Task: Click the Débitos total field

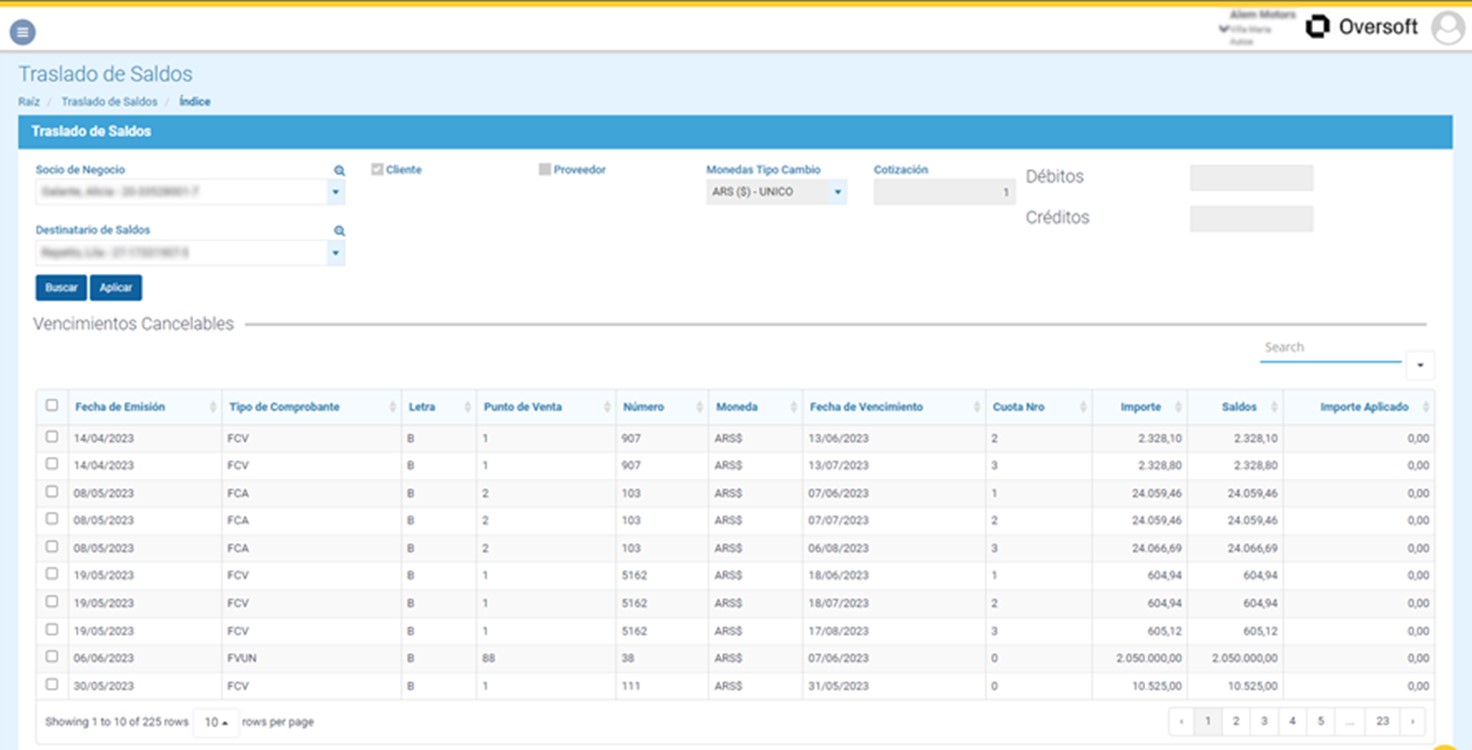Action: click(1251, 178)
